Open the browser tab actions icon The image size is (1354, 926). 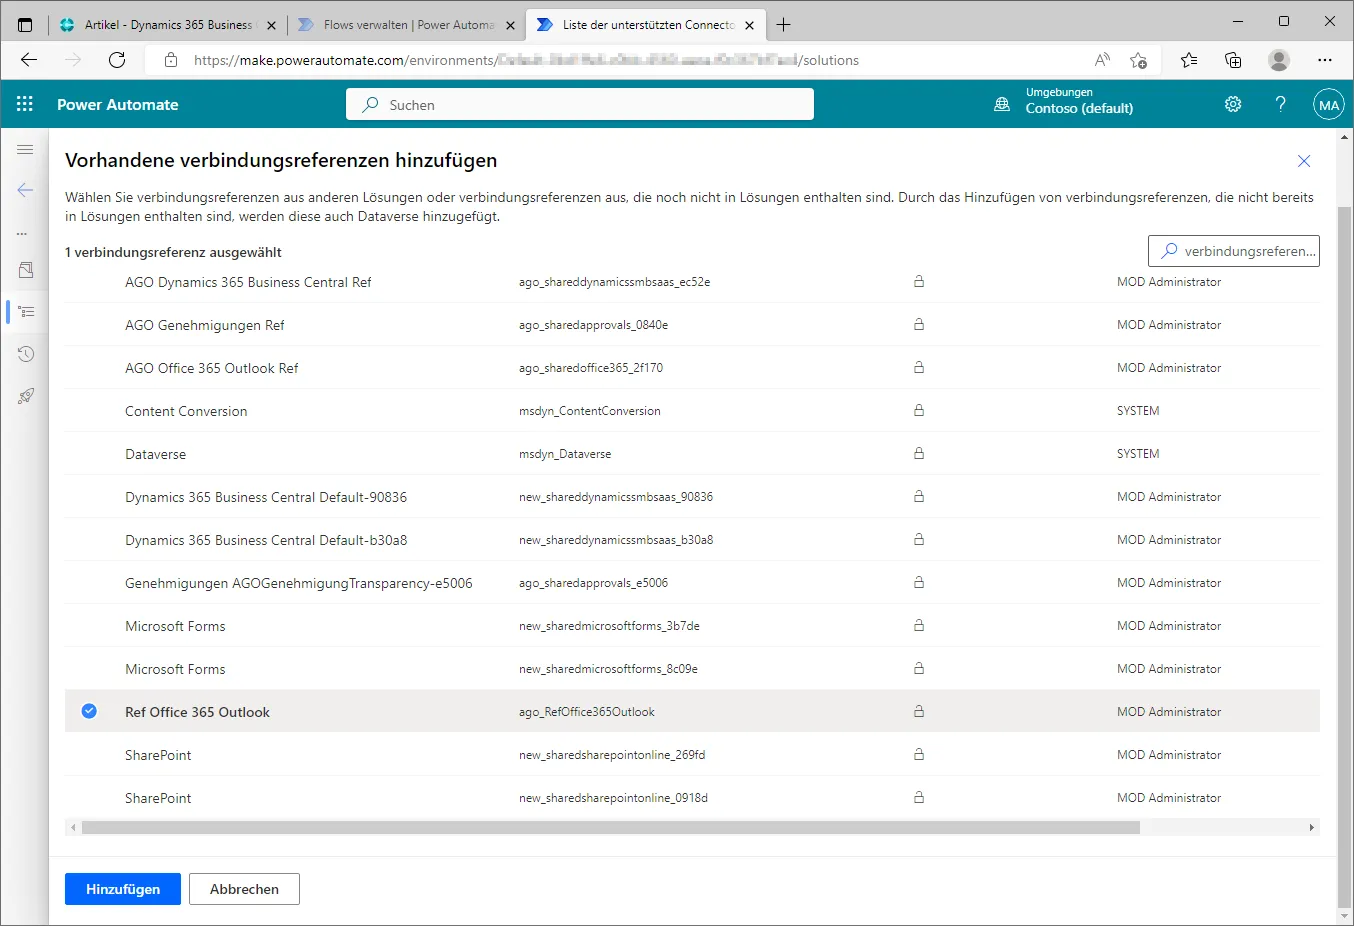point(25,24)
